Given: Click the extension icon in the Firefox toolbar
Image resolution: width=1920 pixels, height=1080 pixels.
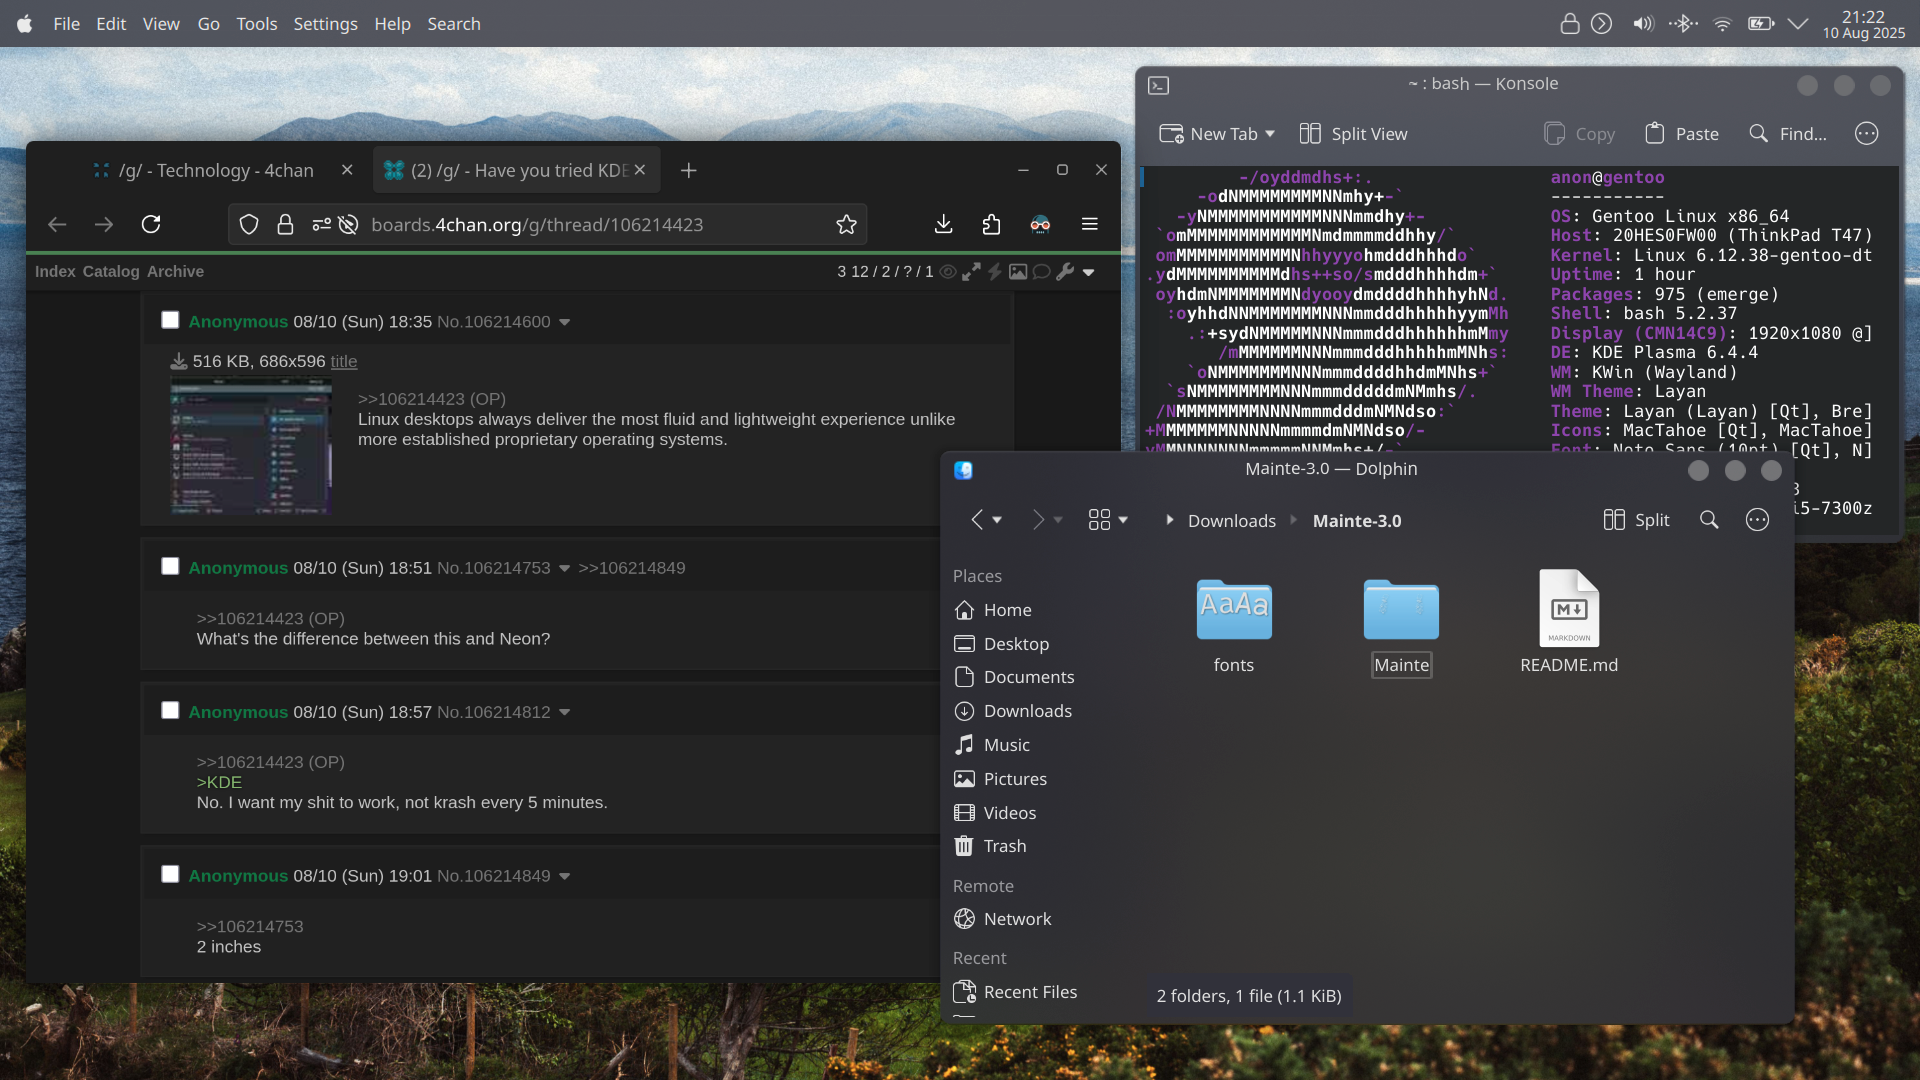Looking at the screenshot, I should pyautogui.click(x=1040, y=224).
